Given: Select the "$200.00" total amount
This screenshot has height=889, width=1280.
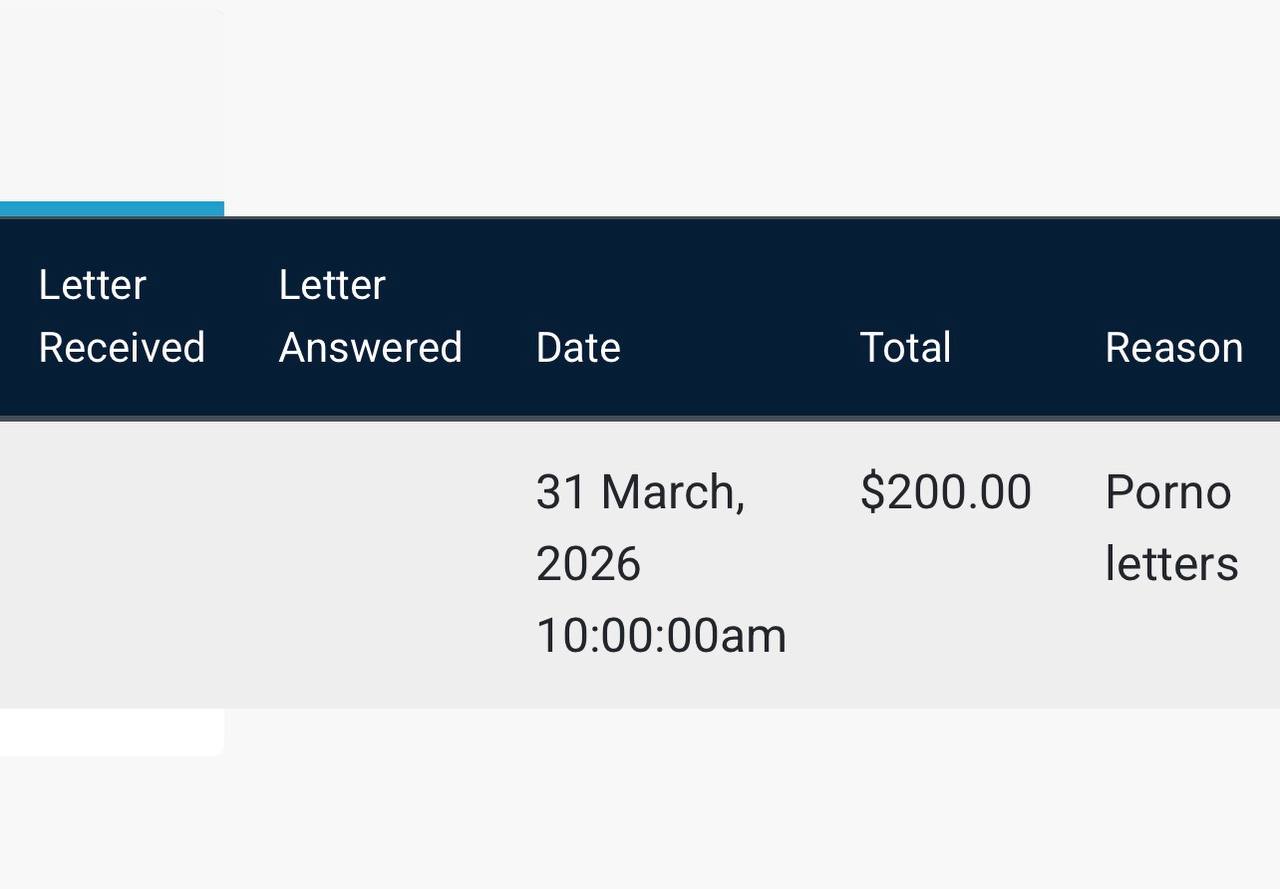Looking at the screenshot, I should (x=945, y=492).
